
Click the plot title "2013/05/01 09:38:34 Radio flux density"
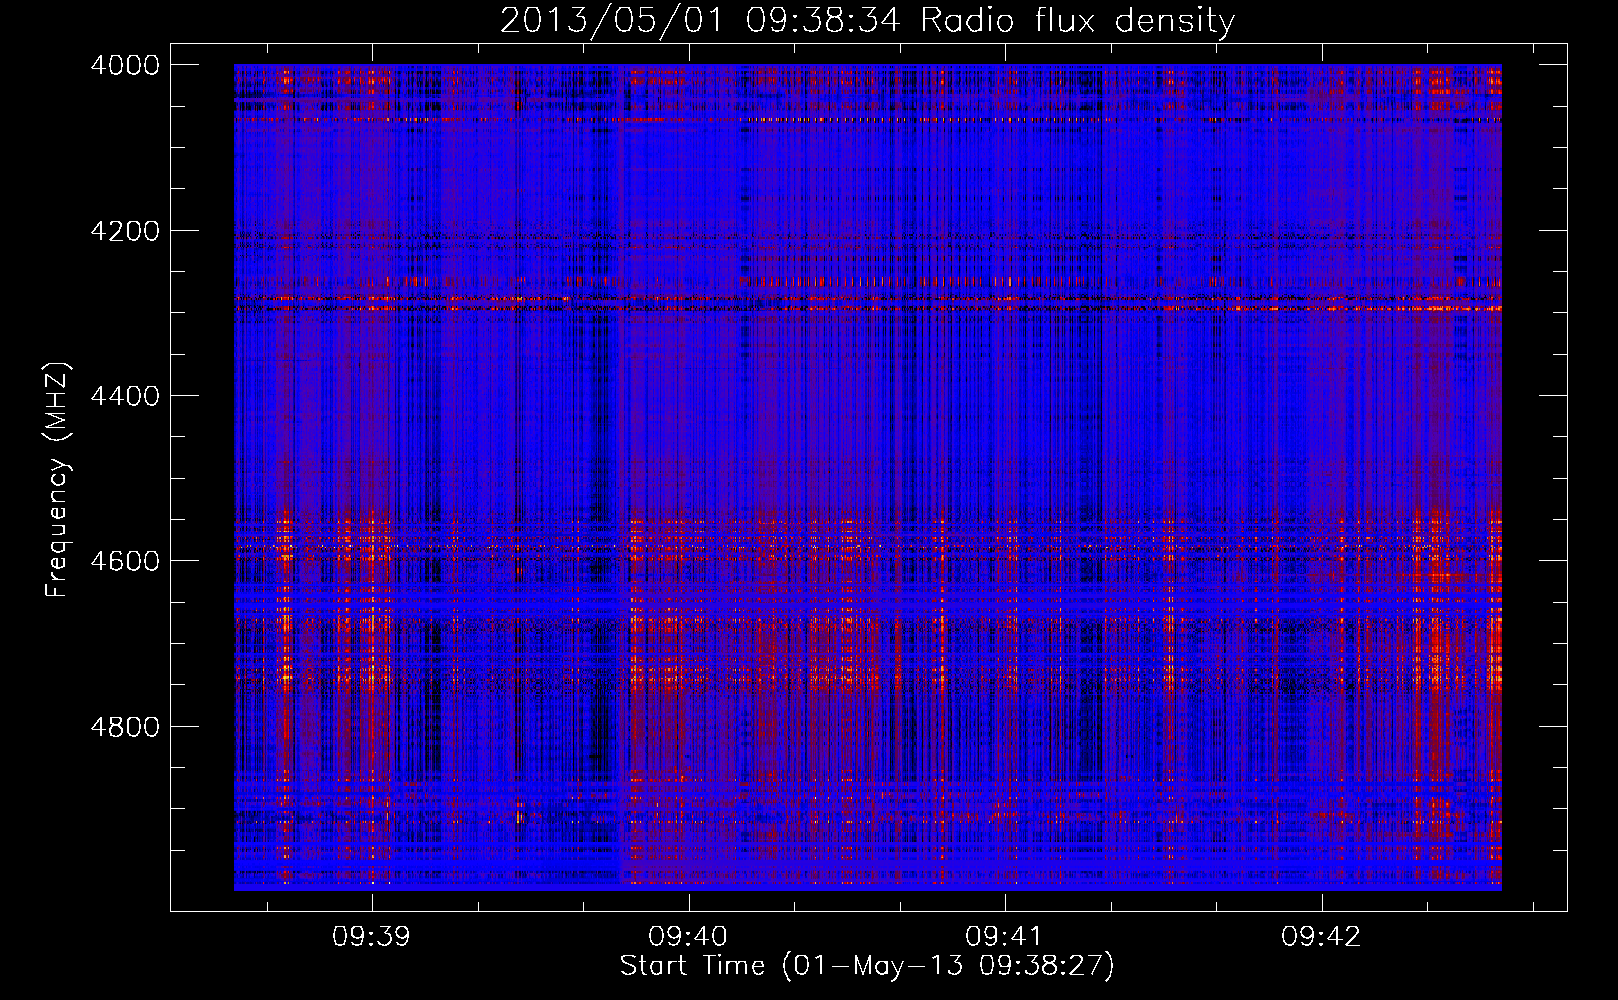[867, 20]
